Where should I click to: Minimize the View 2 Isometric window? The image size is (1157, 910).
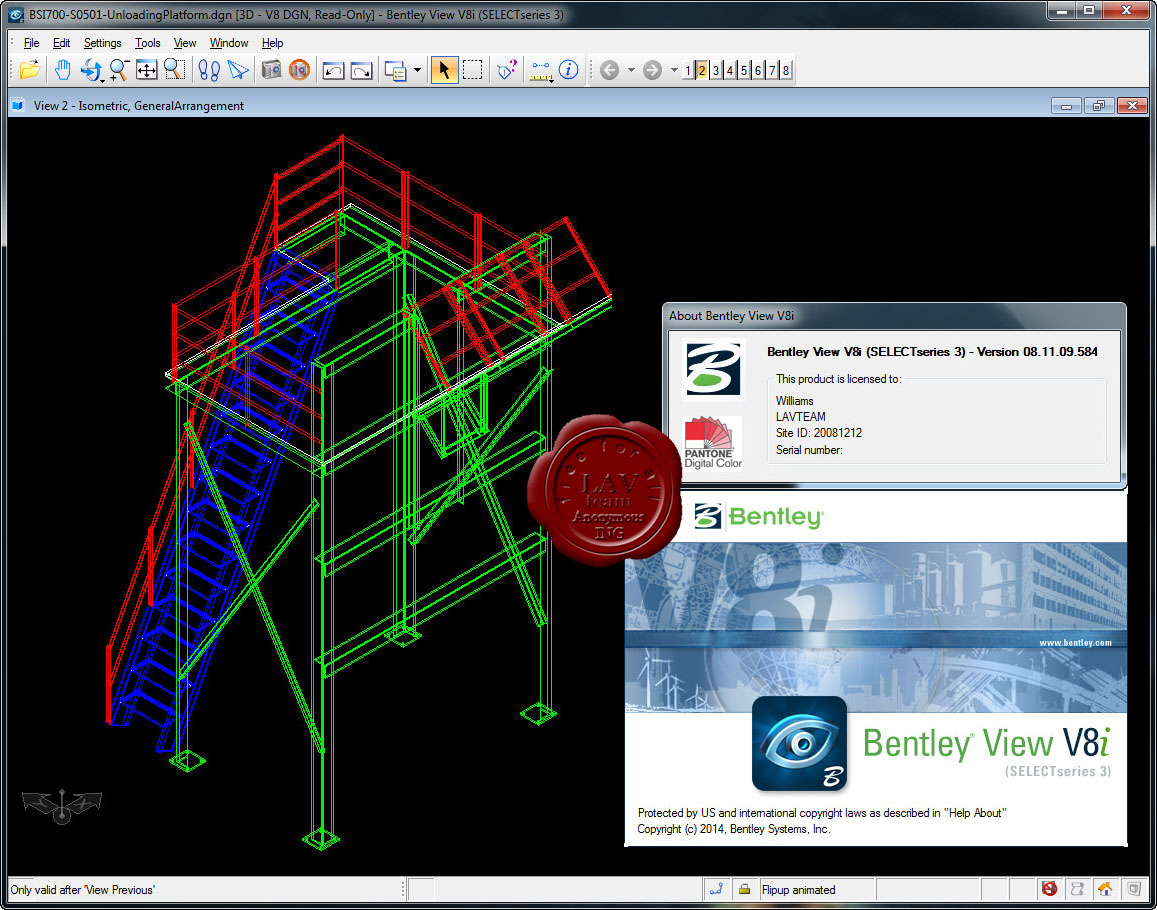tap(1066, 106)
